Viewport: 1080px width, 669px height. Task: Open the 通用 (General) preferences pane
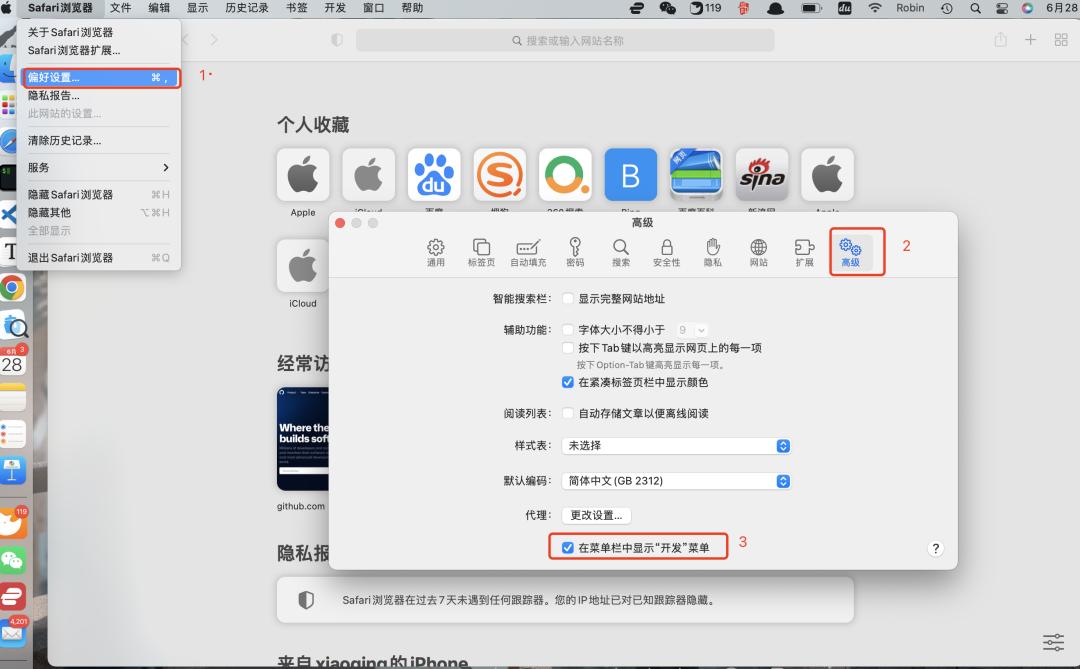click(436, 251)
